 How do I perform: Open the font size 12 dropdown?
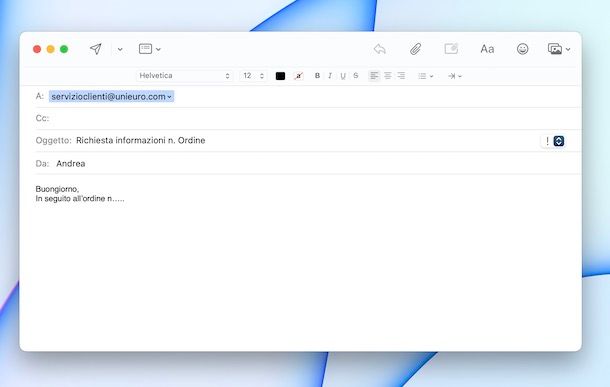(x=253, y=75)
